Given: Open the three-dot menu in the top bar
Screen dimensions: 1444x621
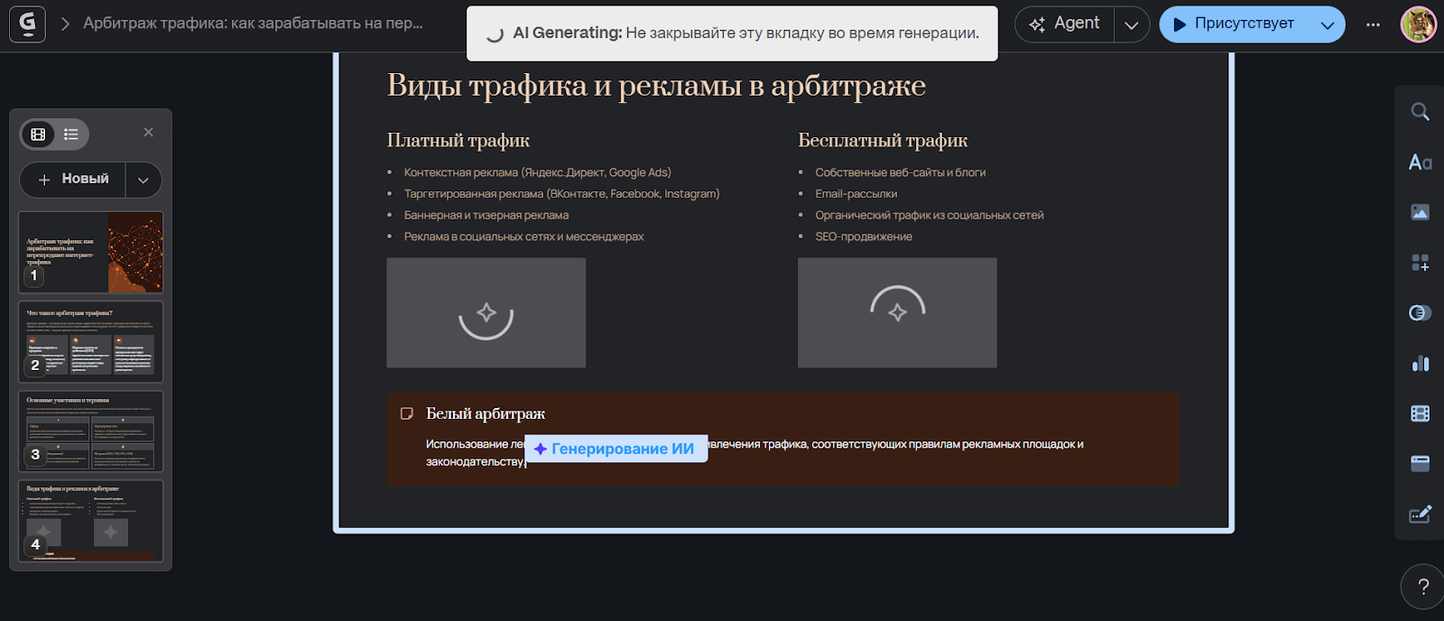Looking at the screenshot, I should click(x=1373, y=24).
